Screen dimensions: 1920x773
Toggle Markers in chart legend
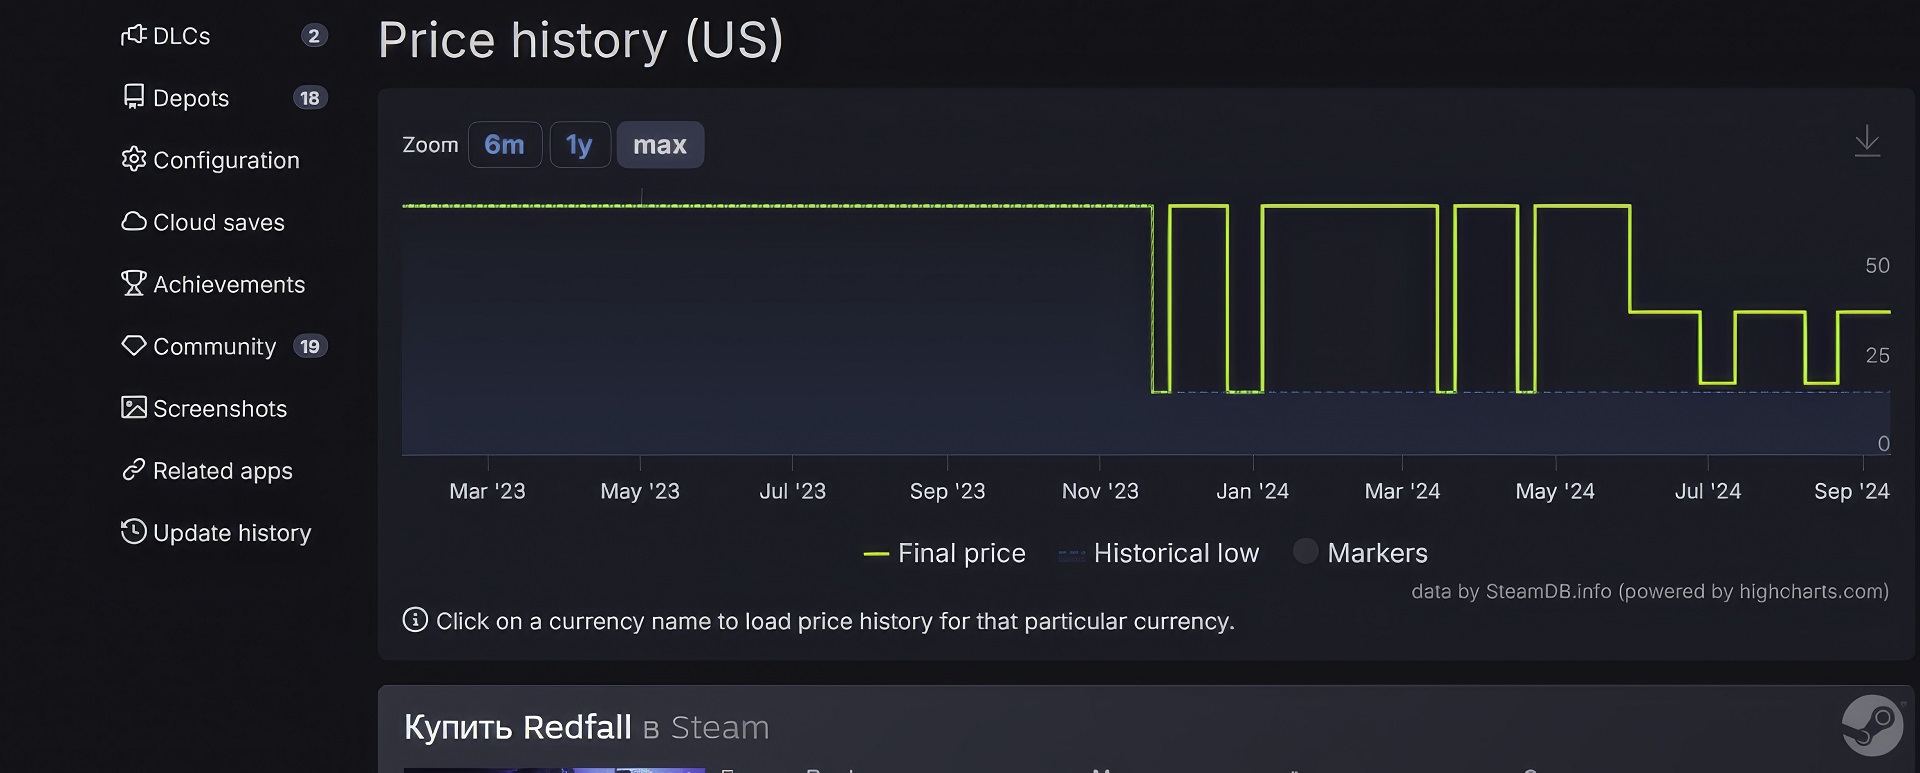tap(1360, 553)
